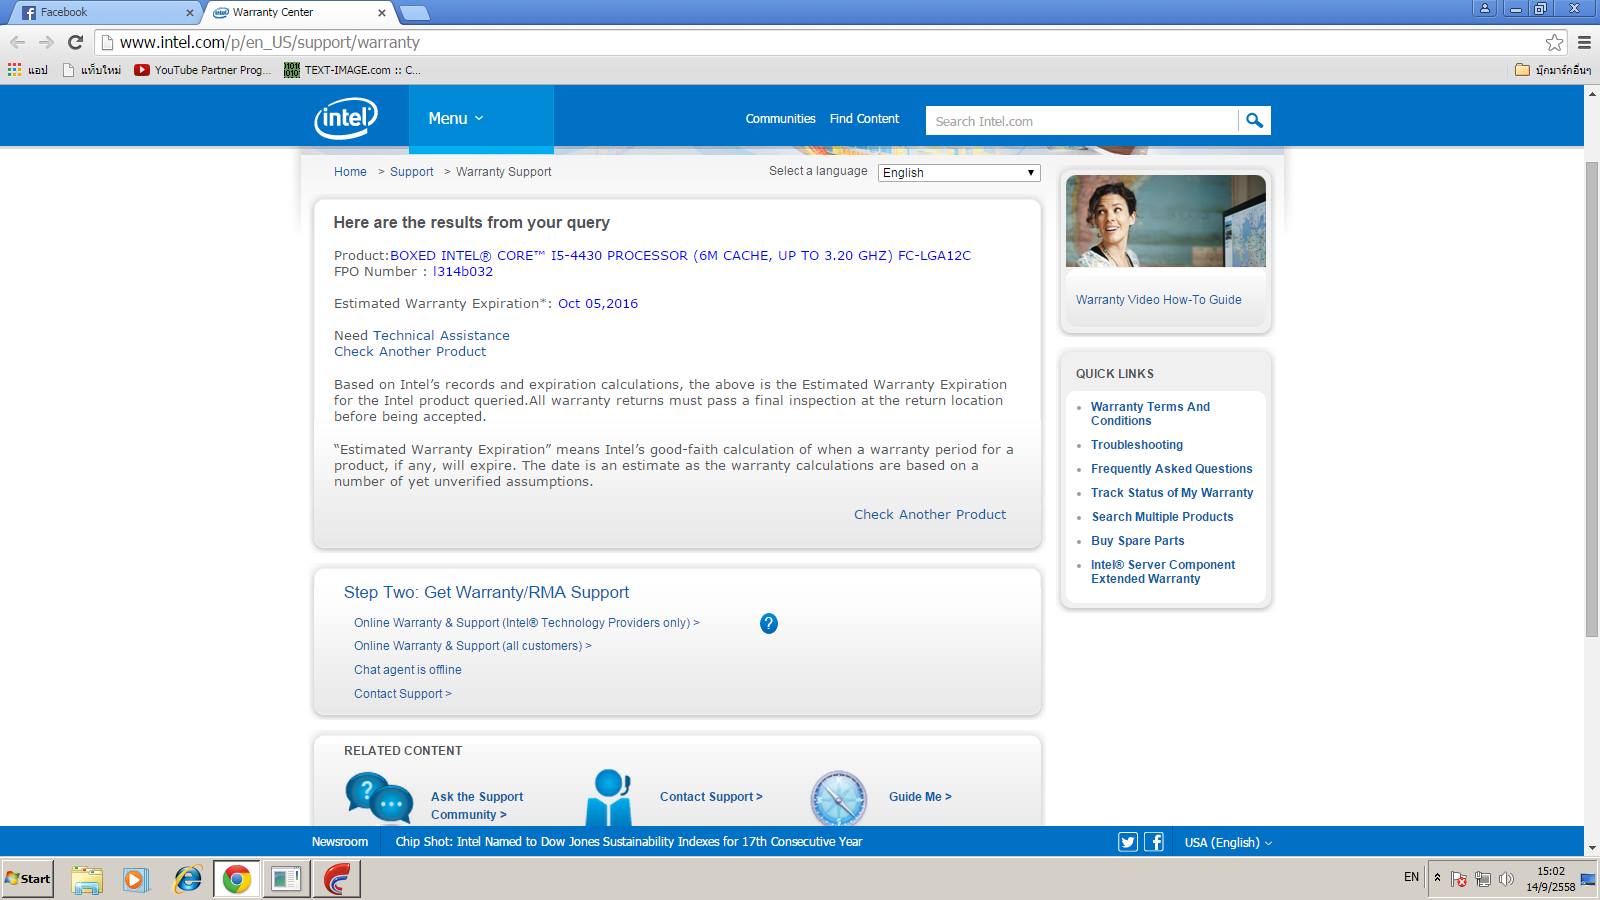Show hidden system tray icons
Screen dimensions: 1600x900
[1437, 877]
